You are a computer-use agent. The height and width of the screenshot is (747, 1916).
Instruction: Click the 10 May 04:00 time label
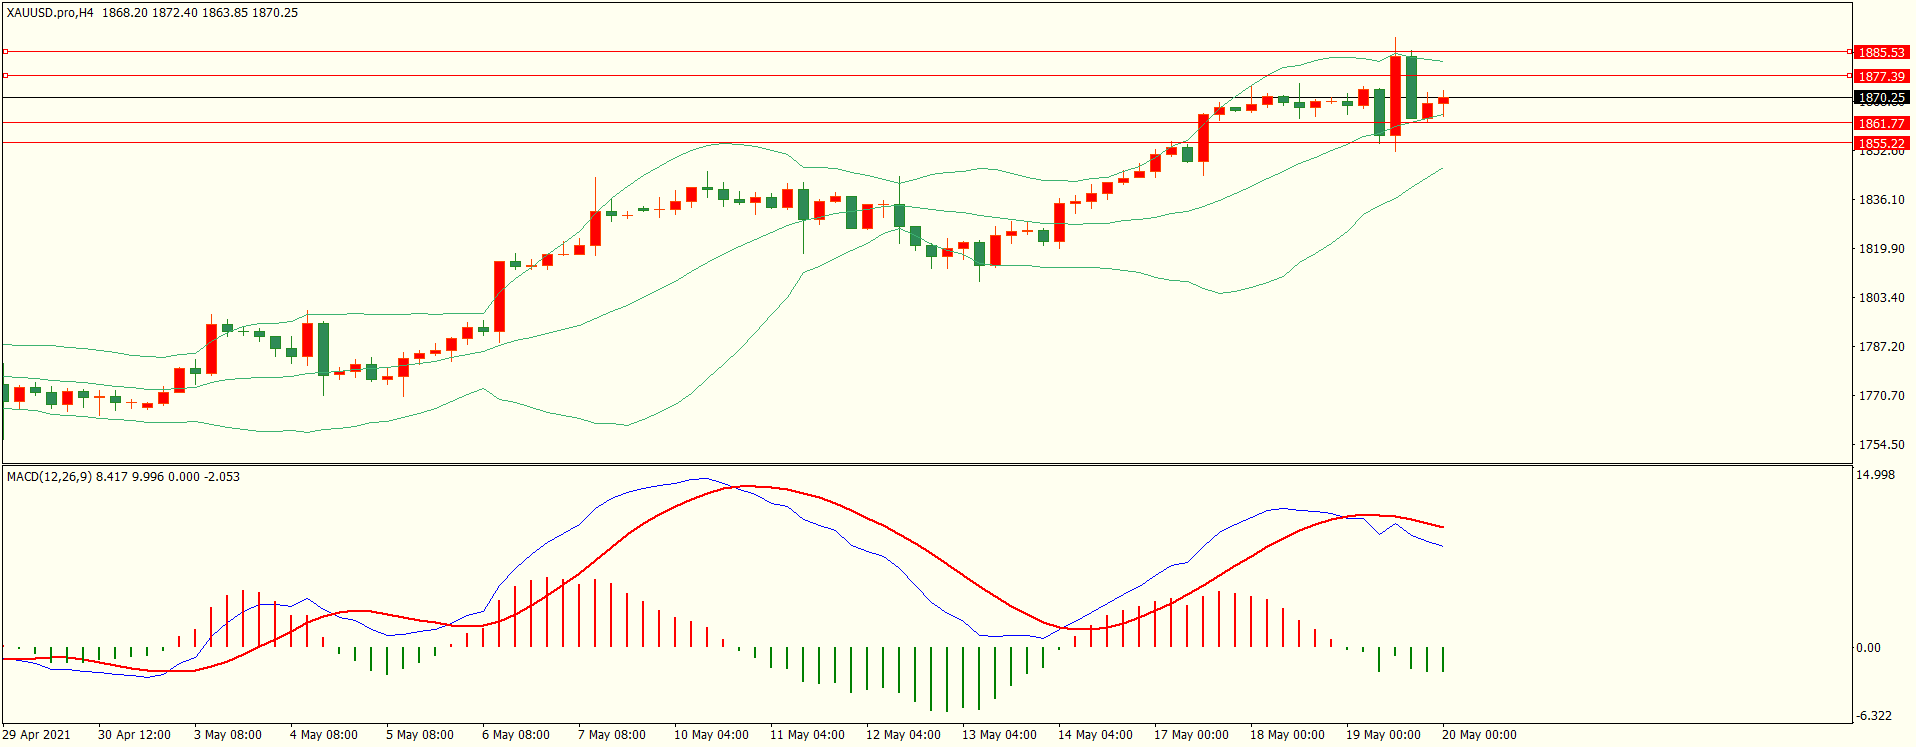click(711, 735)
